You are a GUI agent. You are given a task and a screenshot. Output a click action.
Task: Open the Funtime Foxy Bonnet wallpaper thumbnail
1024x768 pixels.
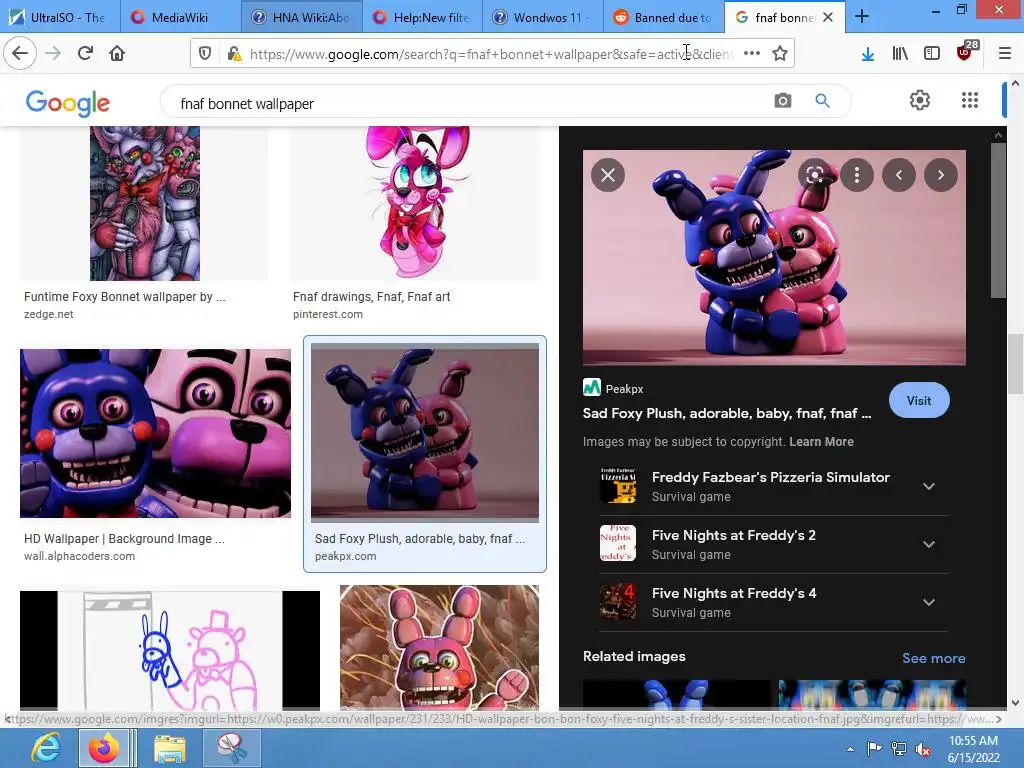pos(144,204)
